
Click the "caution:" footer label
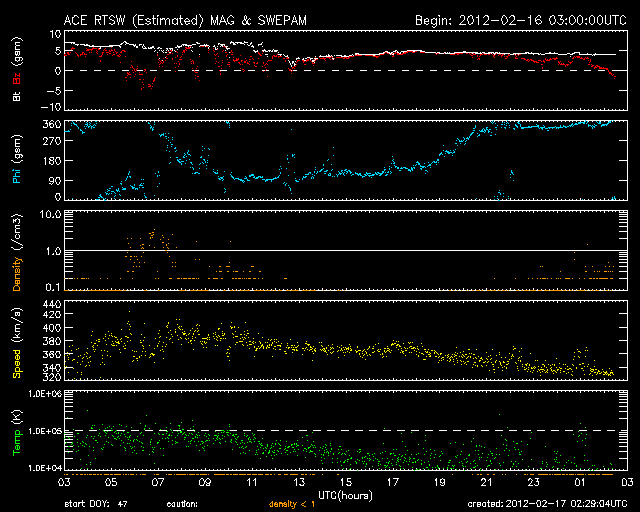182,504
